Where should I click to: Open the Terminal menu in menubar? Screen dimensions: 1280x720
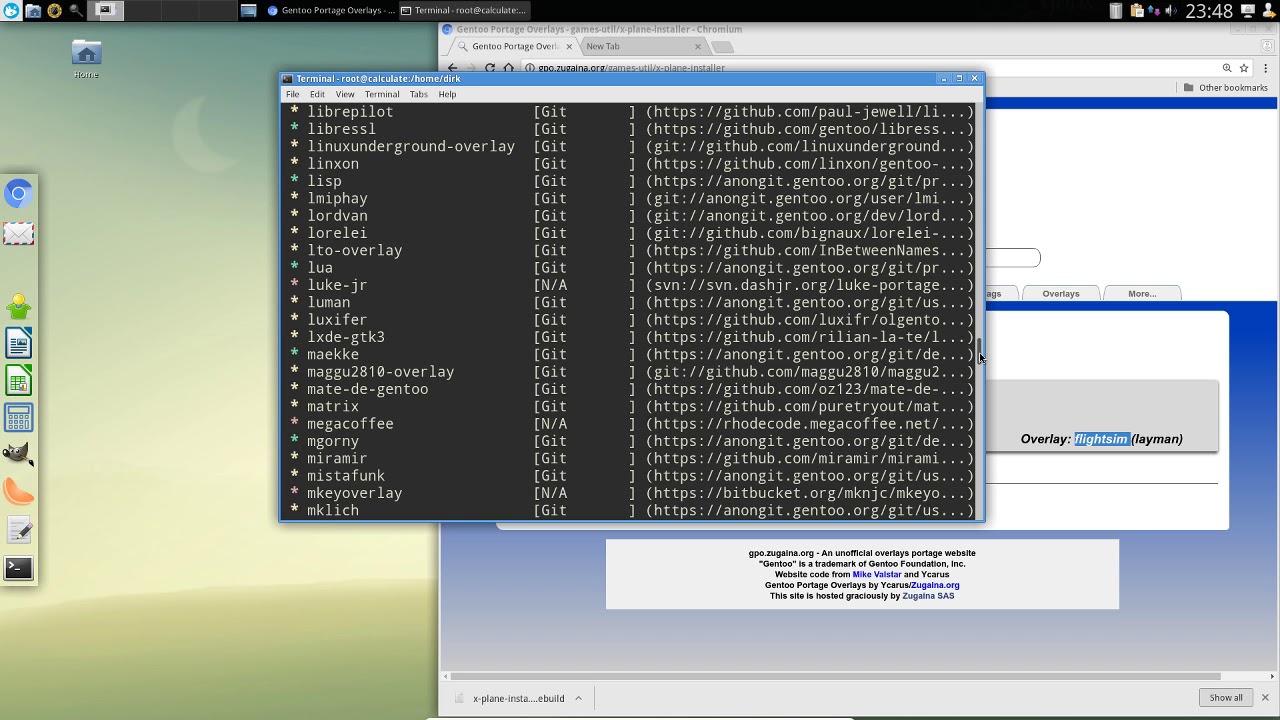click(x=382, y=94)
